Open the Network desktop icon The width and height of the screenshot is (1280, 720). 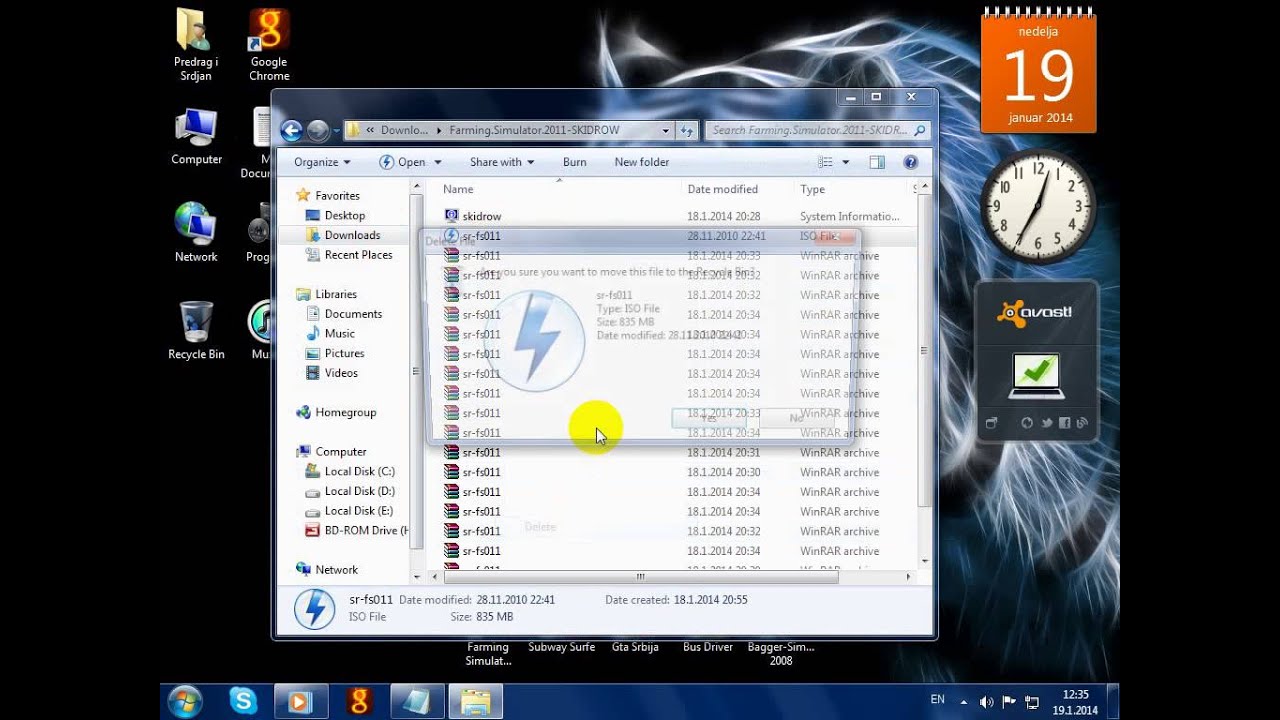[196, 232]
